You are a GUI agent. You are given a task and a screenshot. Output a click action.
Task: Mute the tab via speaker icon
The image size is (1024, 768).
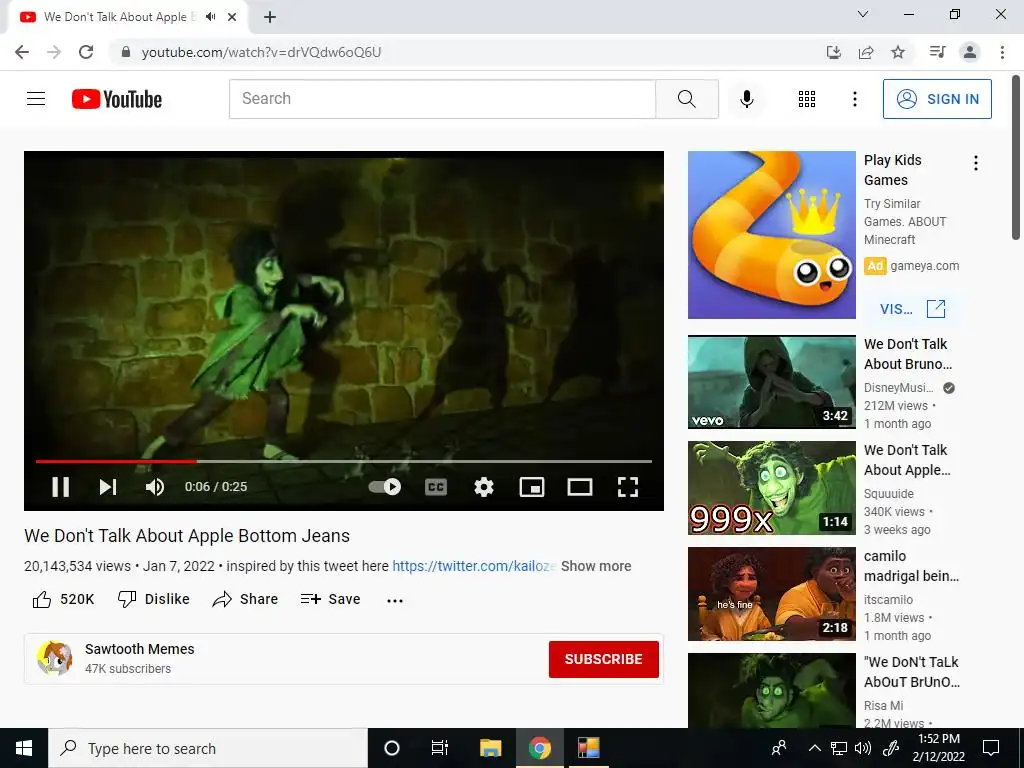point(210,17)
